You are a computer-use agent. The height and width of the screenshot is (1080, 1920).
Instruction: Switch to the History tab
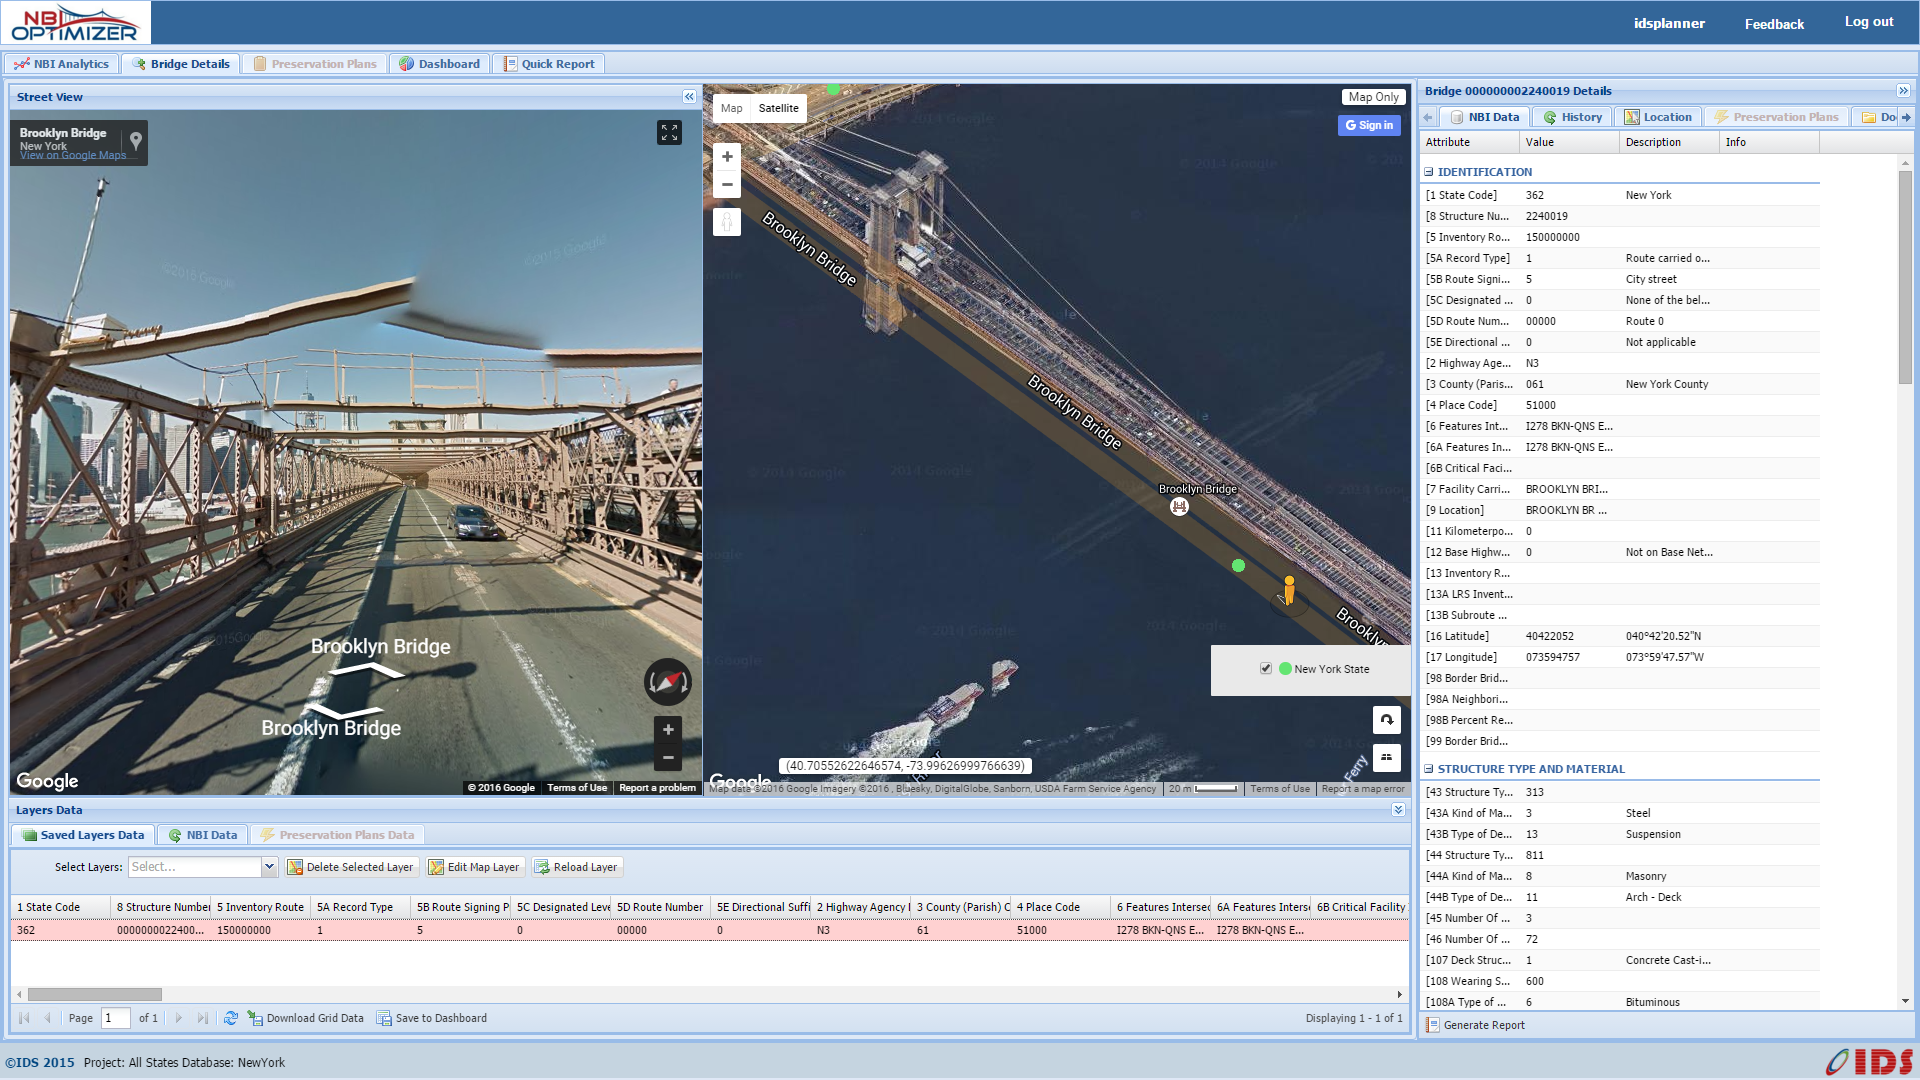[1572, 117]
